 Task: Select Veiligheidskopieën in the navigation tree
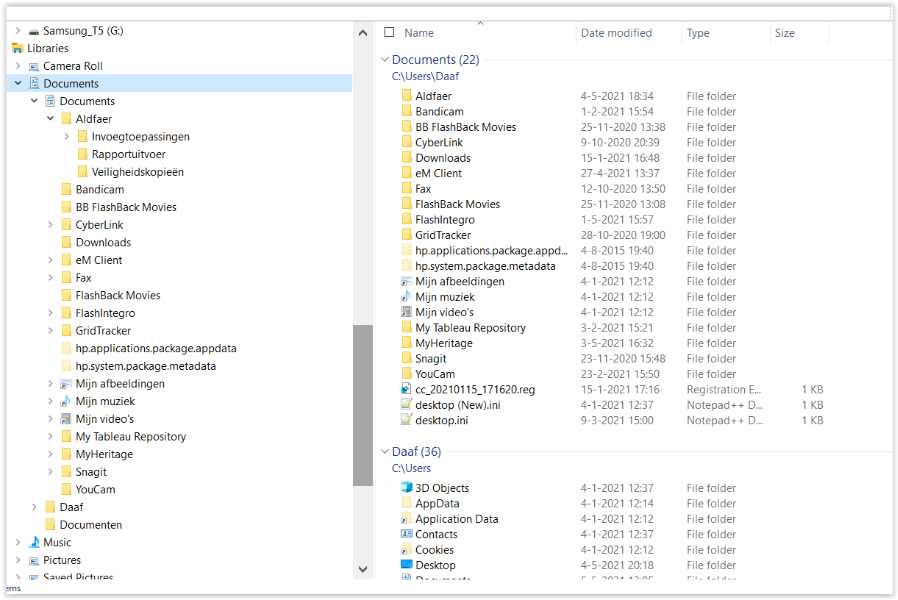(x=137, y=172)
